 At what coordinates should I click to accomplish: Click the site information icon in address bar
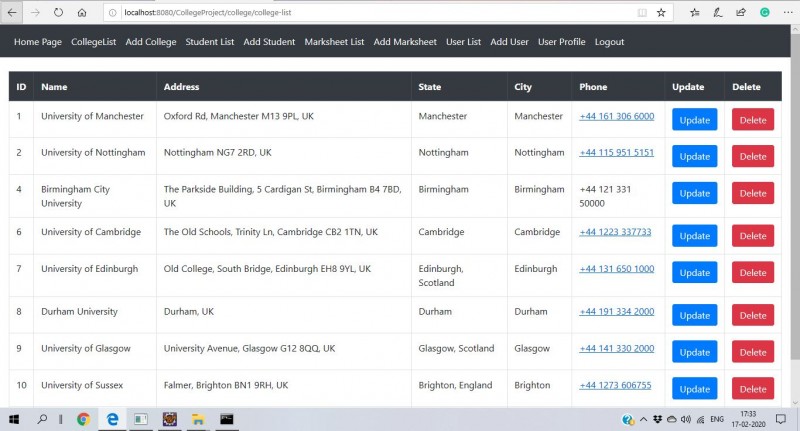click(112, 13)
